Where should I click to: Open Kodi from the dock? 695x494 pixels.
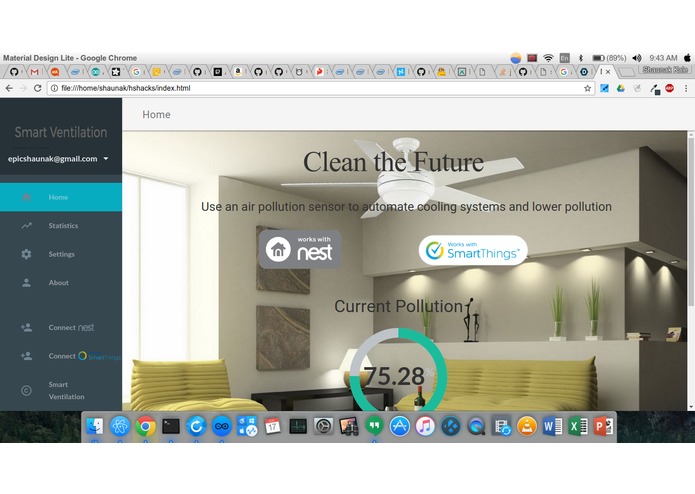click(450, 427)
